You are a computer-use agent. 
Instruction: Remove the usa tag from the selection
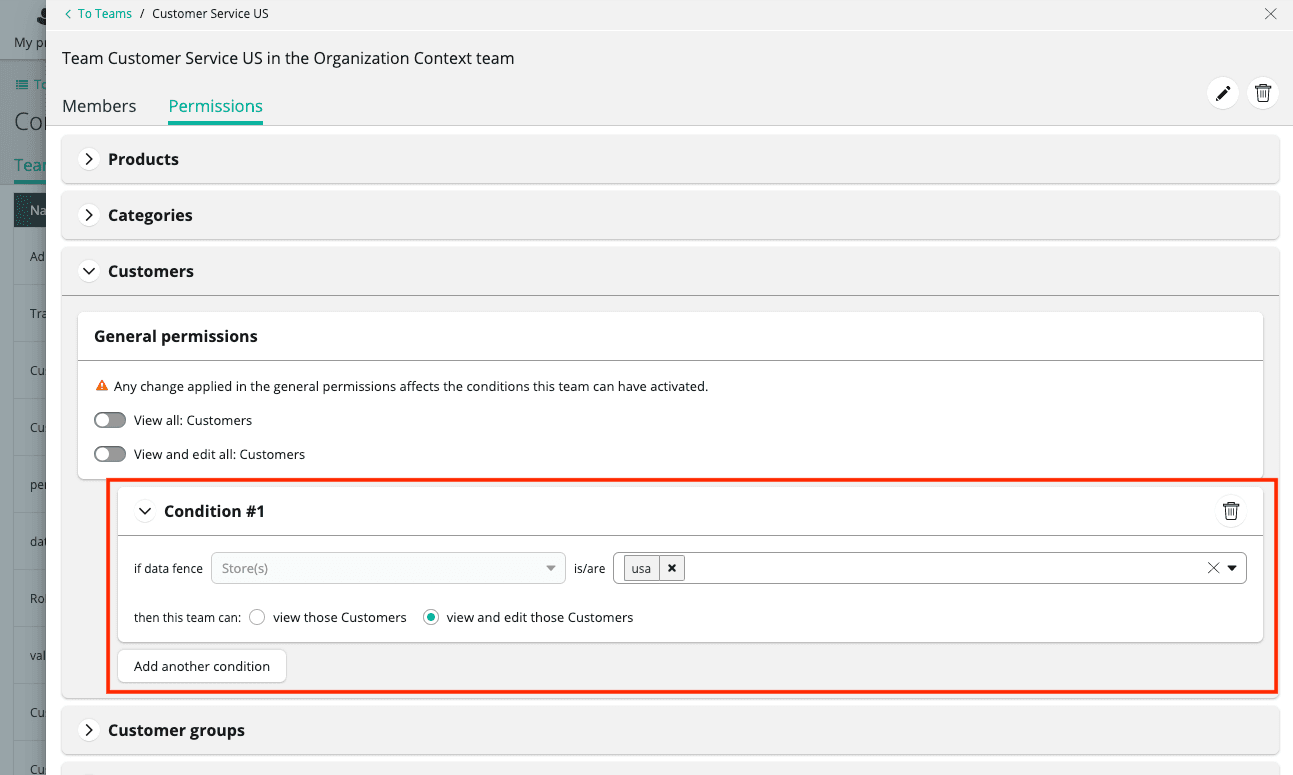point(672,567)
